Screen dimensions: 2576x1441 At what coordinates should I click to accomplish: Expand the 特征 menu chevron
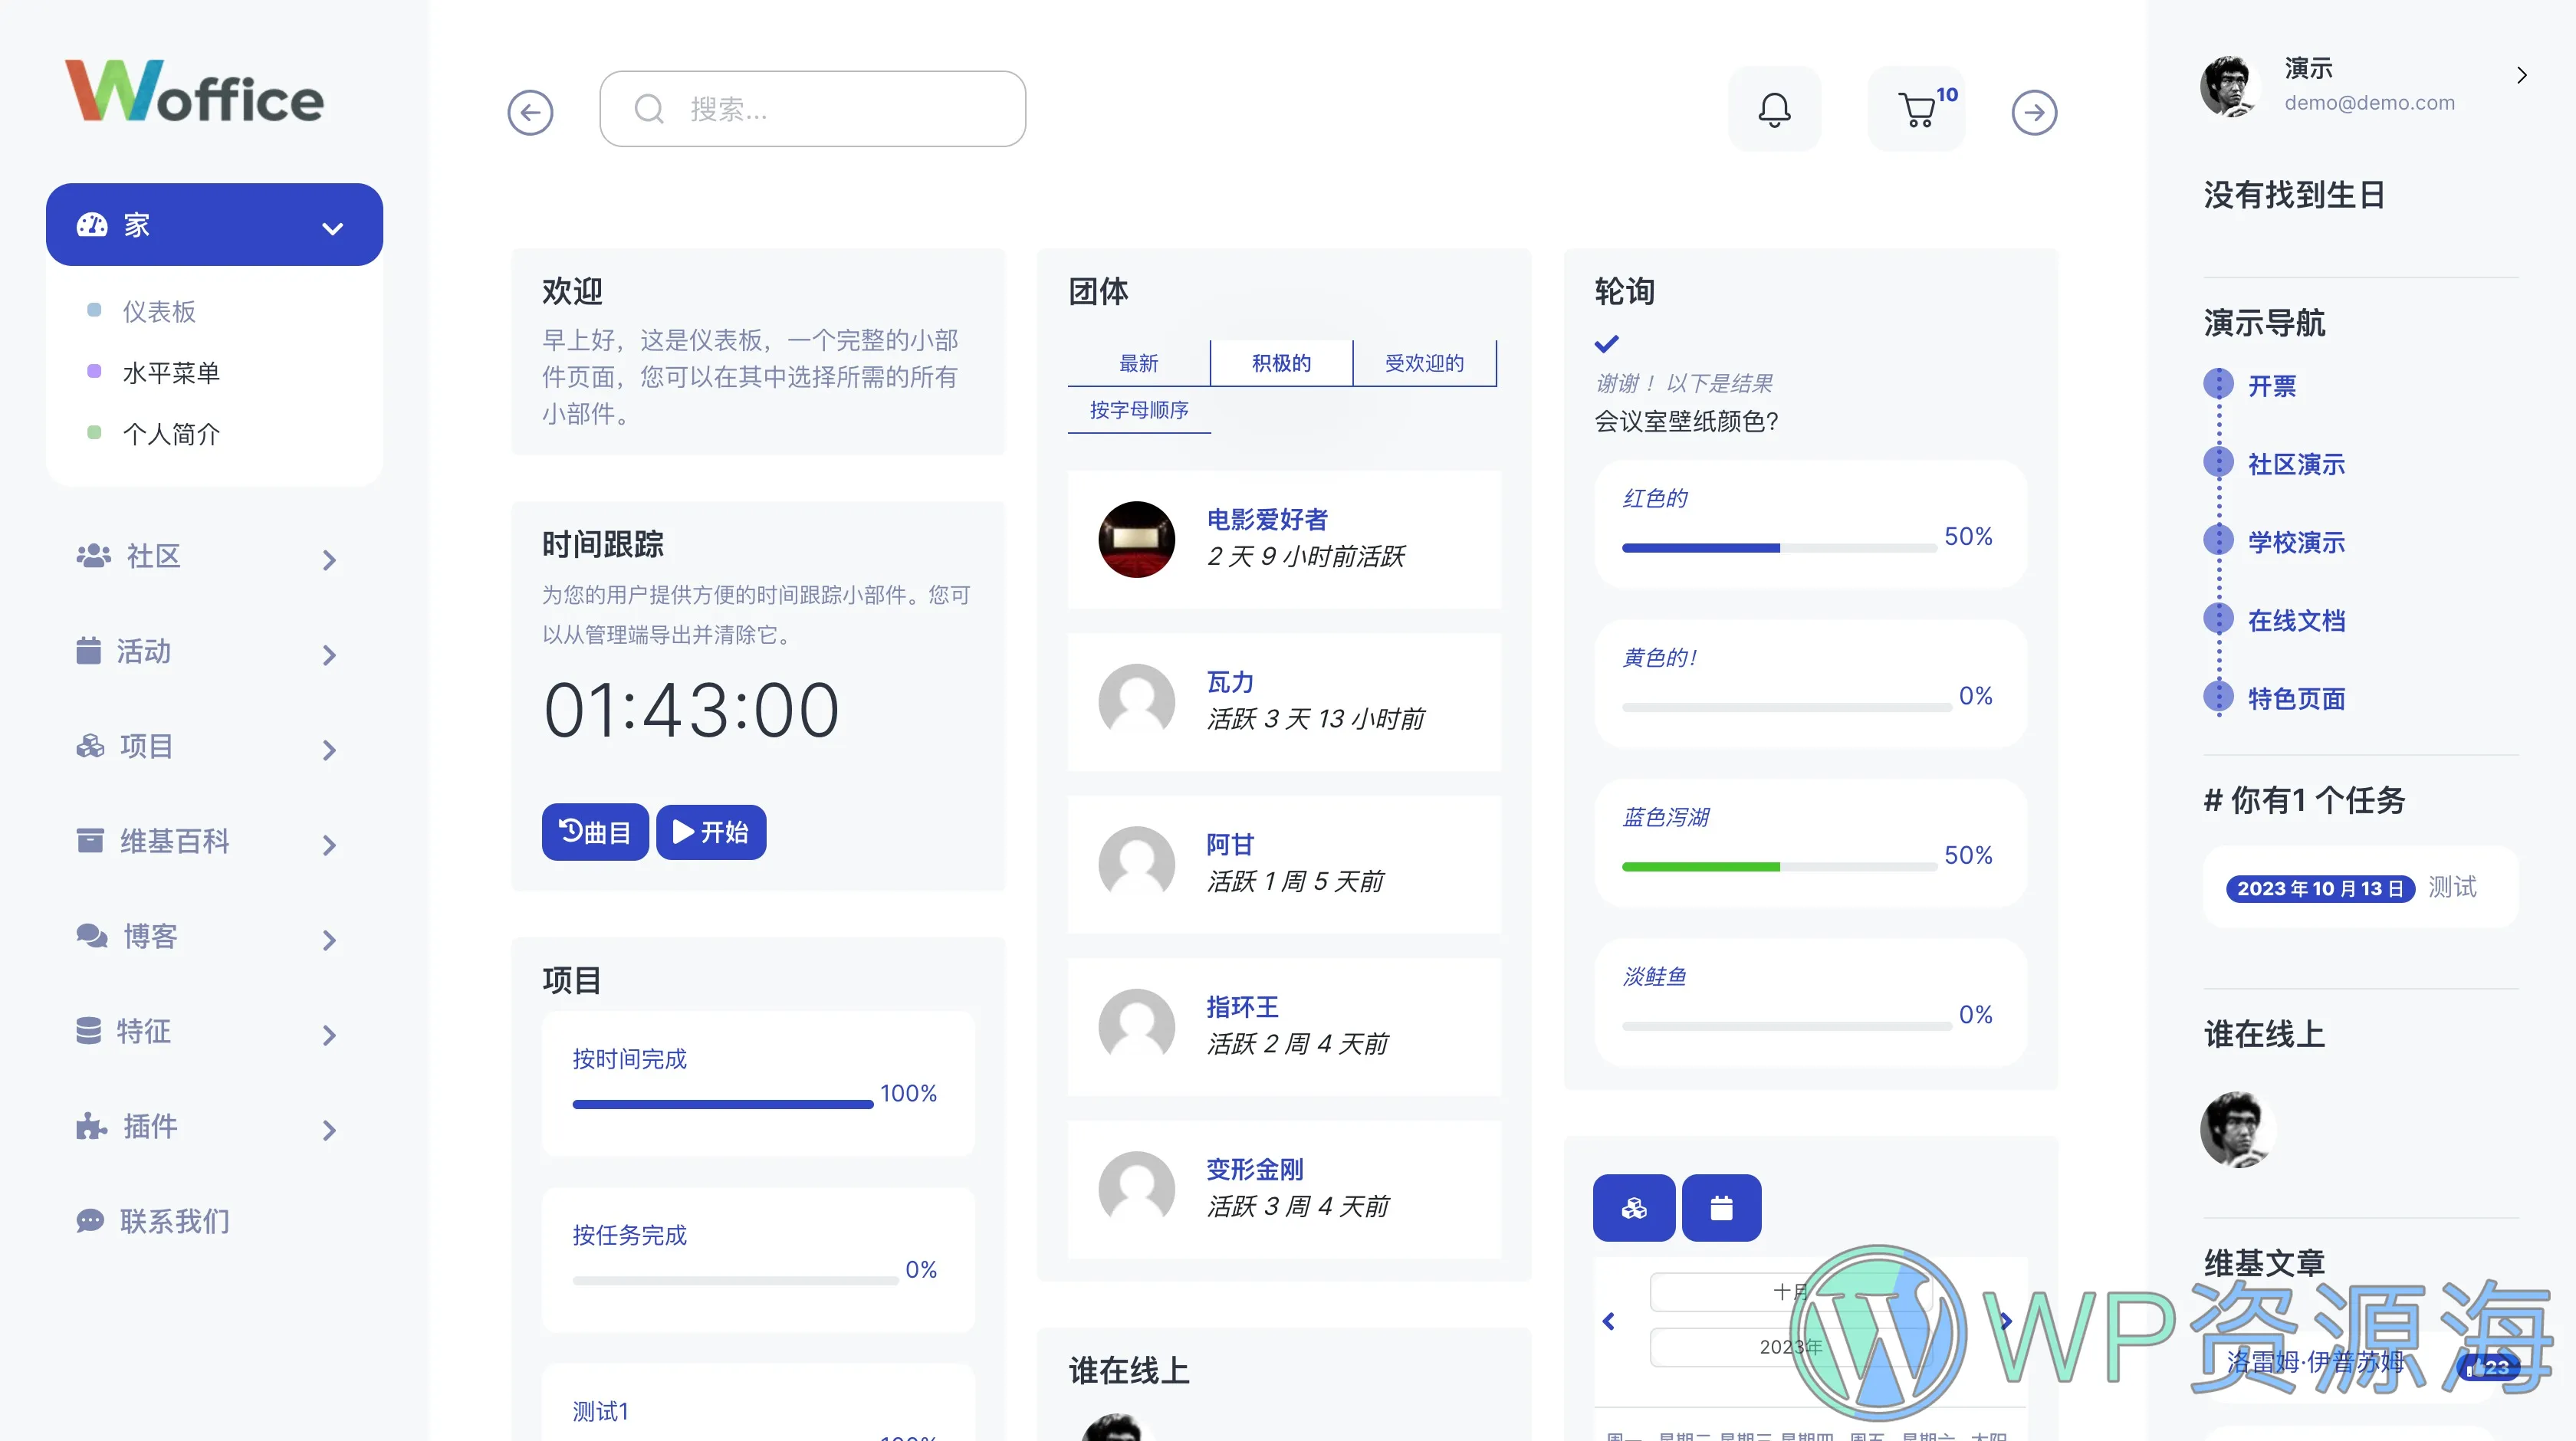click(329, 1035)
